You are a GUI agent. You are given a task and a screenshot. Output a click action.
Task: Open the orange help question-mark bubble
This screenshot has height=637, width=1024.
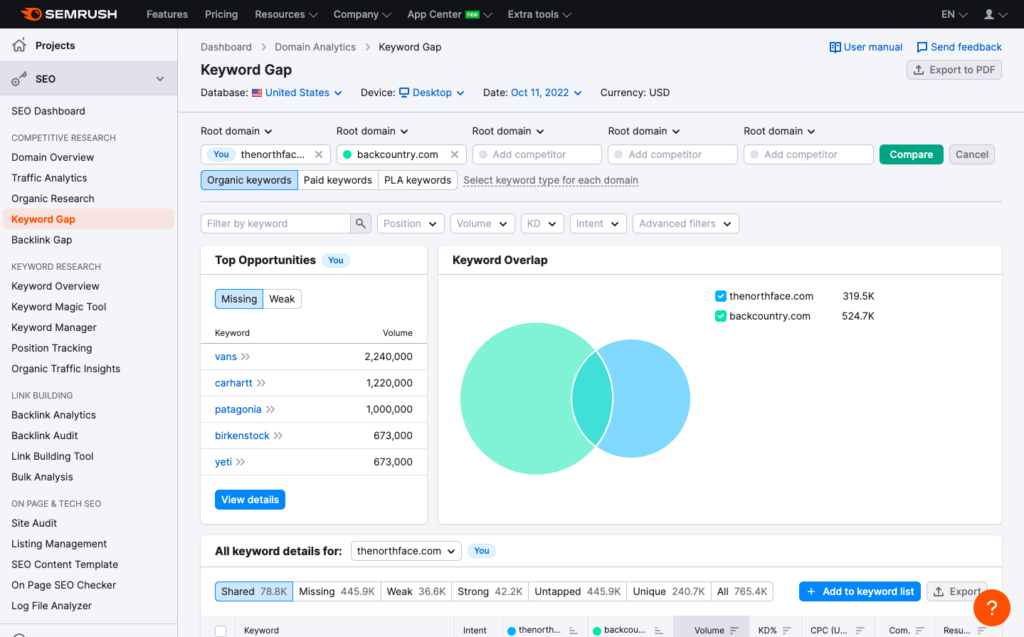pos(991,607)
